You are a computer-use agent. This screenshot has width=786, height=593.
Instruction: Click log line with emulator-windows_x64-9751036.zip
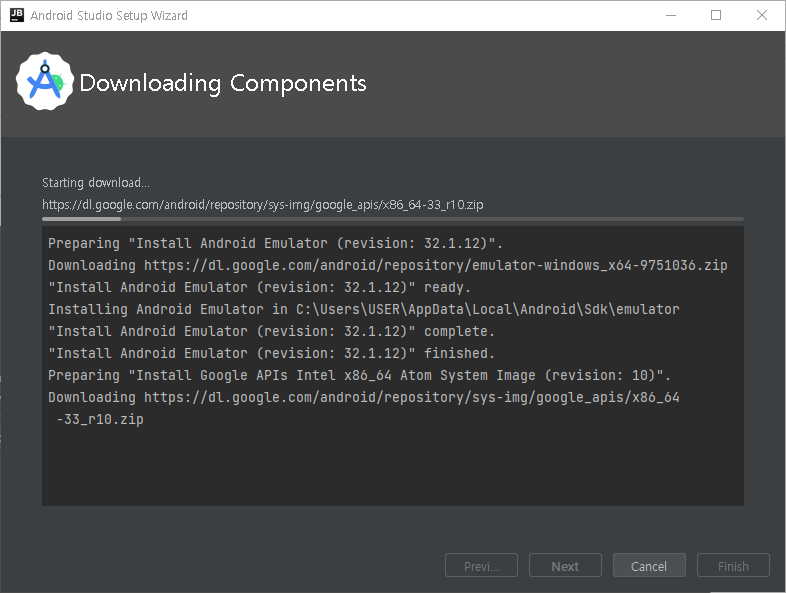(x=387, y=265)
